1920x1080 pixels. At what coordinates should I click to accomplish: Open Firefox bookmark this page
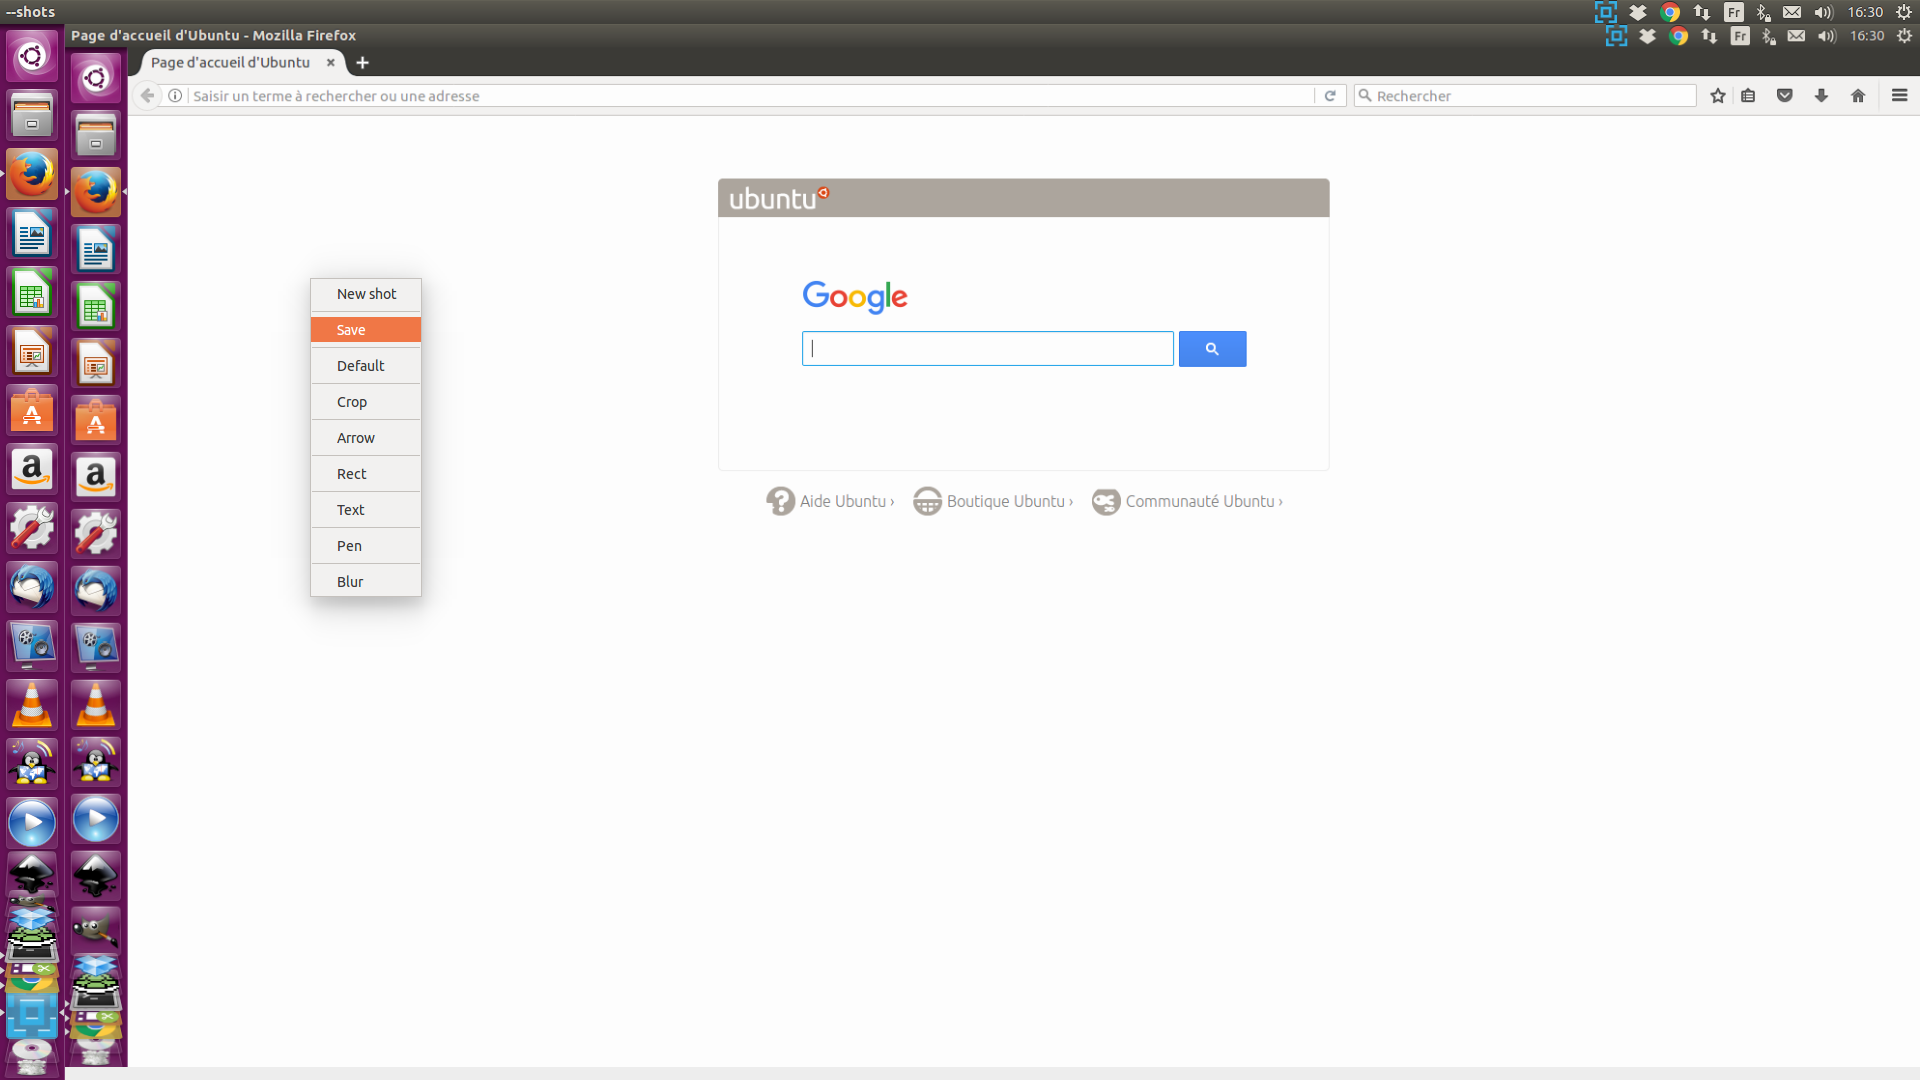(x=1718, y=95)
